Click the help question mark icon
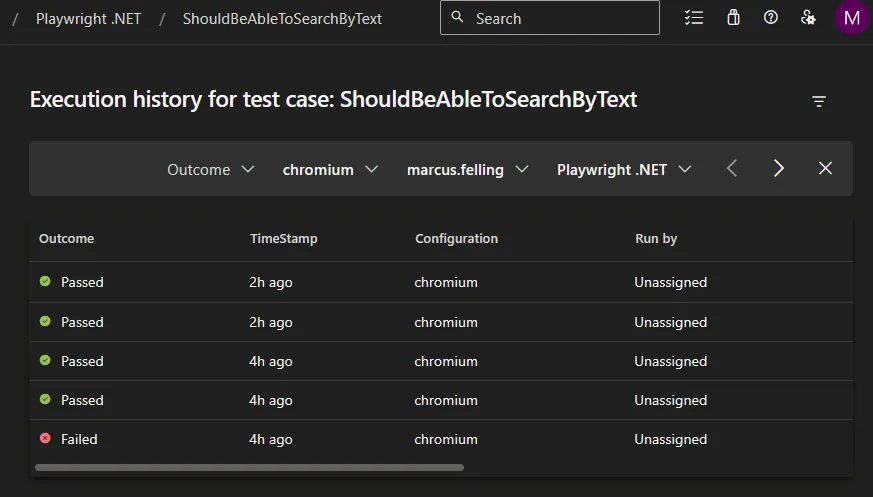 click(x=771, y=18)
